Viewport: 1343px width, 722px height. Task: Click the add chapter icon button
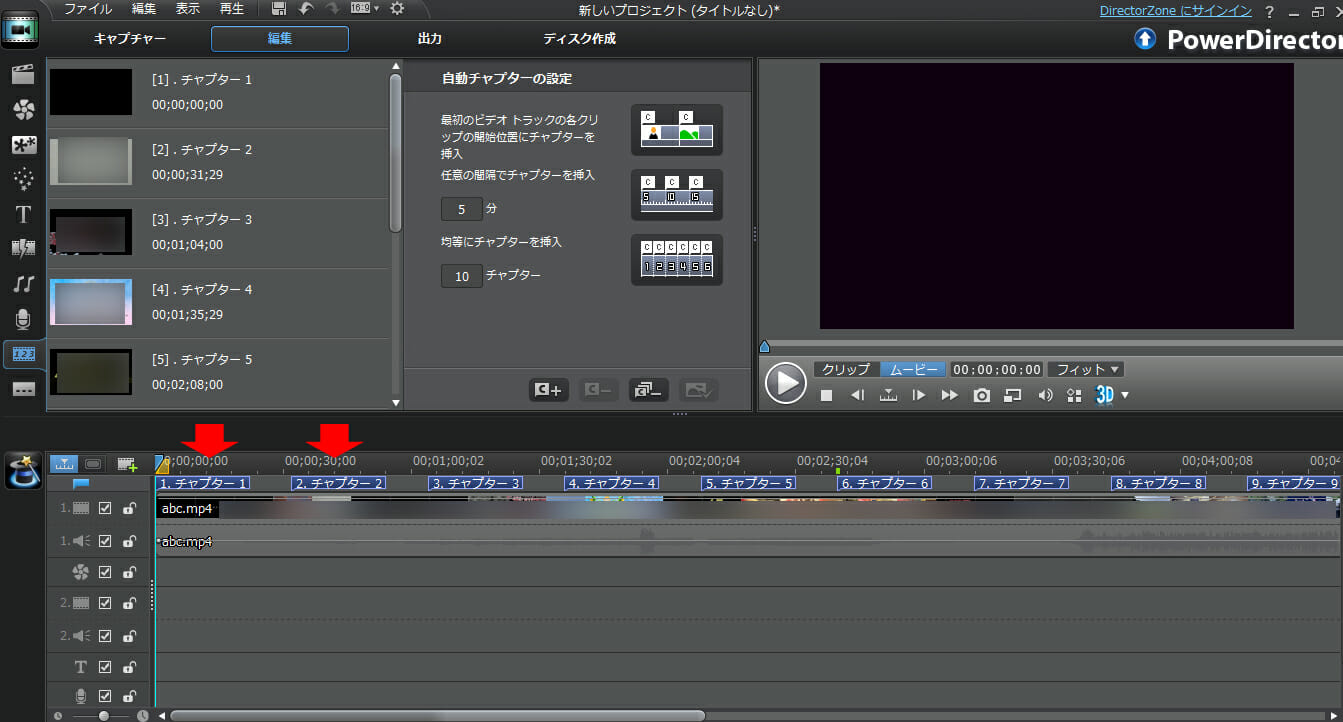[x=549, y=390]
